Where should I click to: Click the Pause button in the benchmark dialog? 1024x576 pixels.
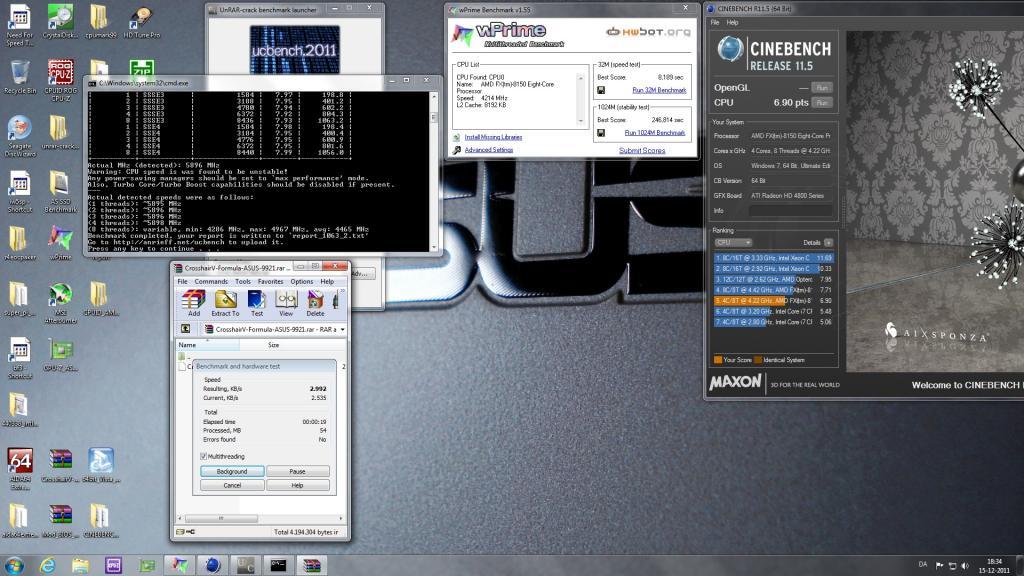pos(297,471)
